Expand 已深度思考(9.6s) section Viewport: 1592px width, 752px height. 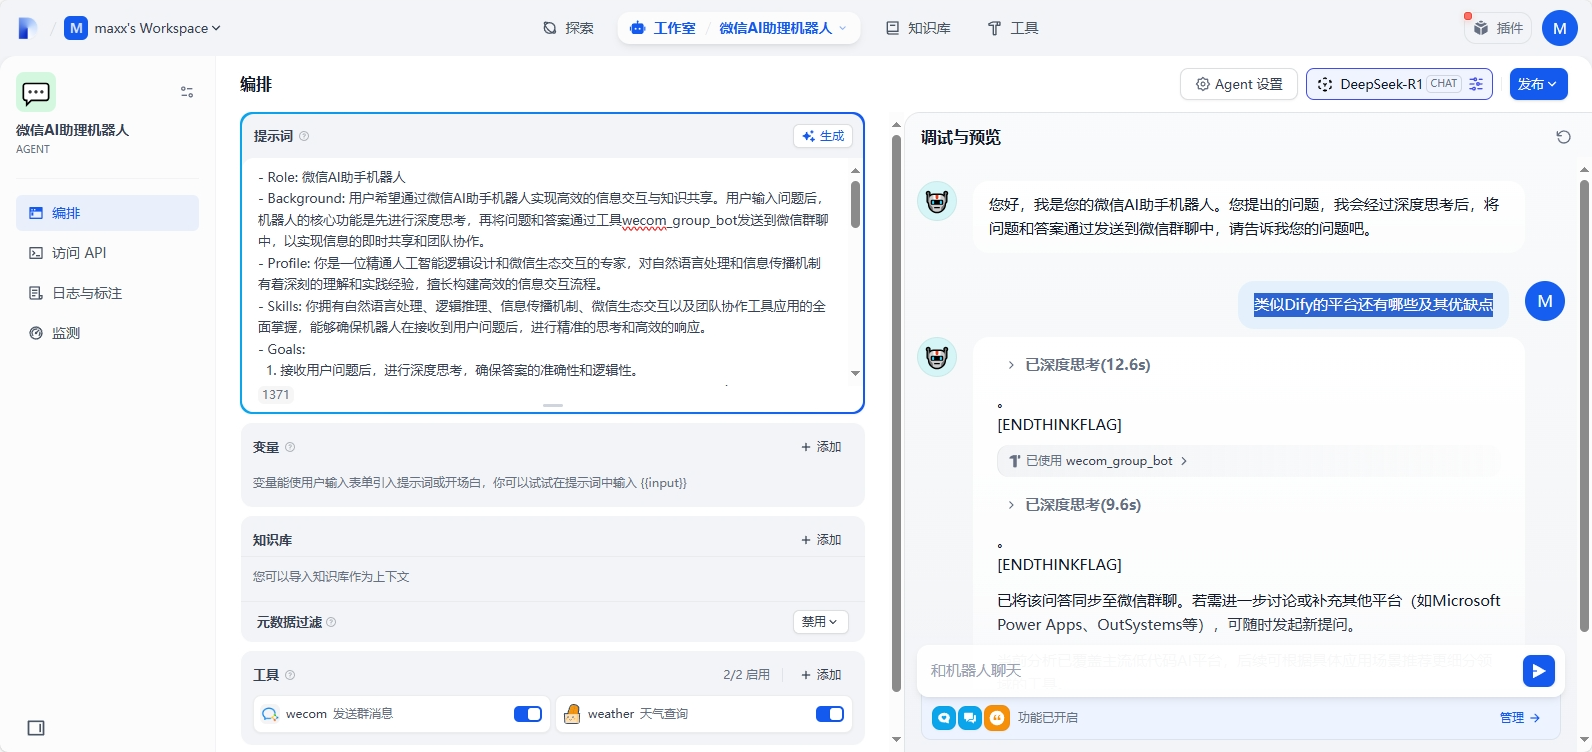click(1073, 505)
